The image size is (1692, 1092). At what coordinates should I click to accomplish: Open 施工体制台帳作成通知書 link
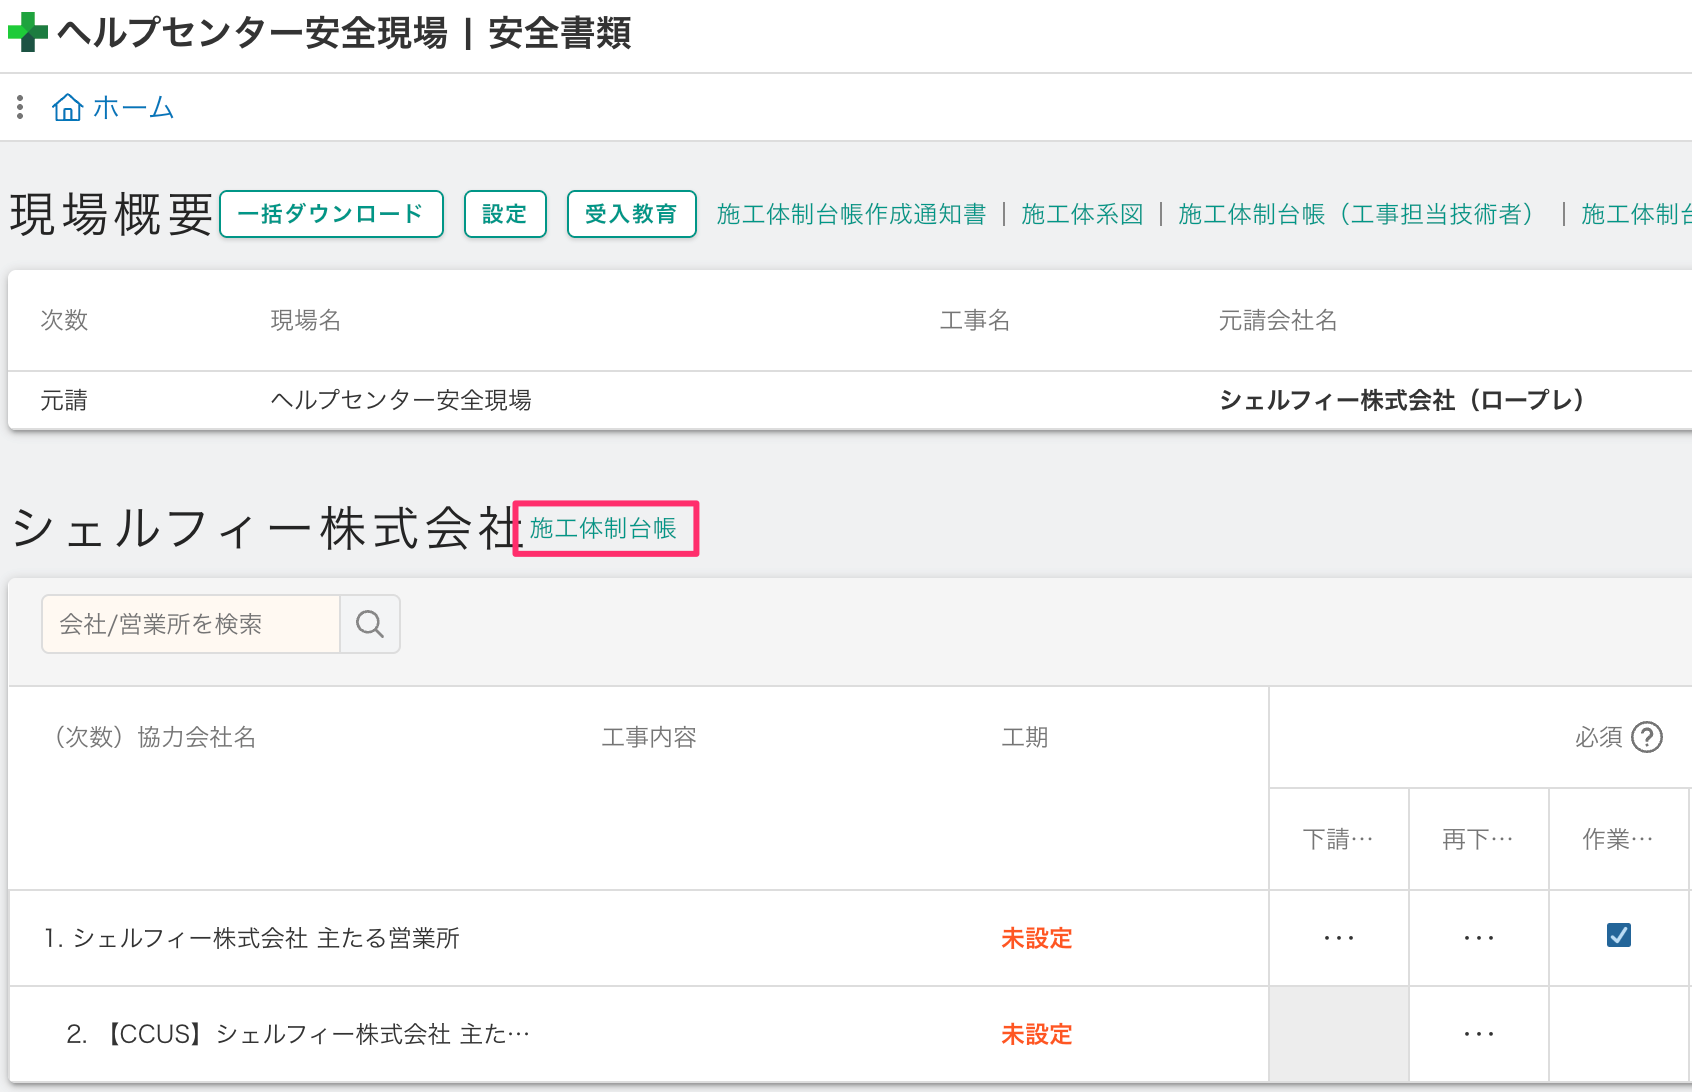click(851, 214)
